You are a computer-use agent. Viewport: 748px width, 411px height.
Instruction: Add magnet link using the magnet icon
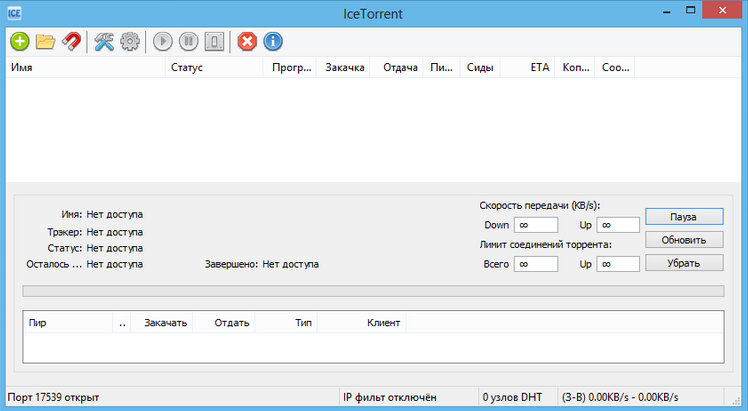point(71,41)
